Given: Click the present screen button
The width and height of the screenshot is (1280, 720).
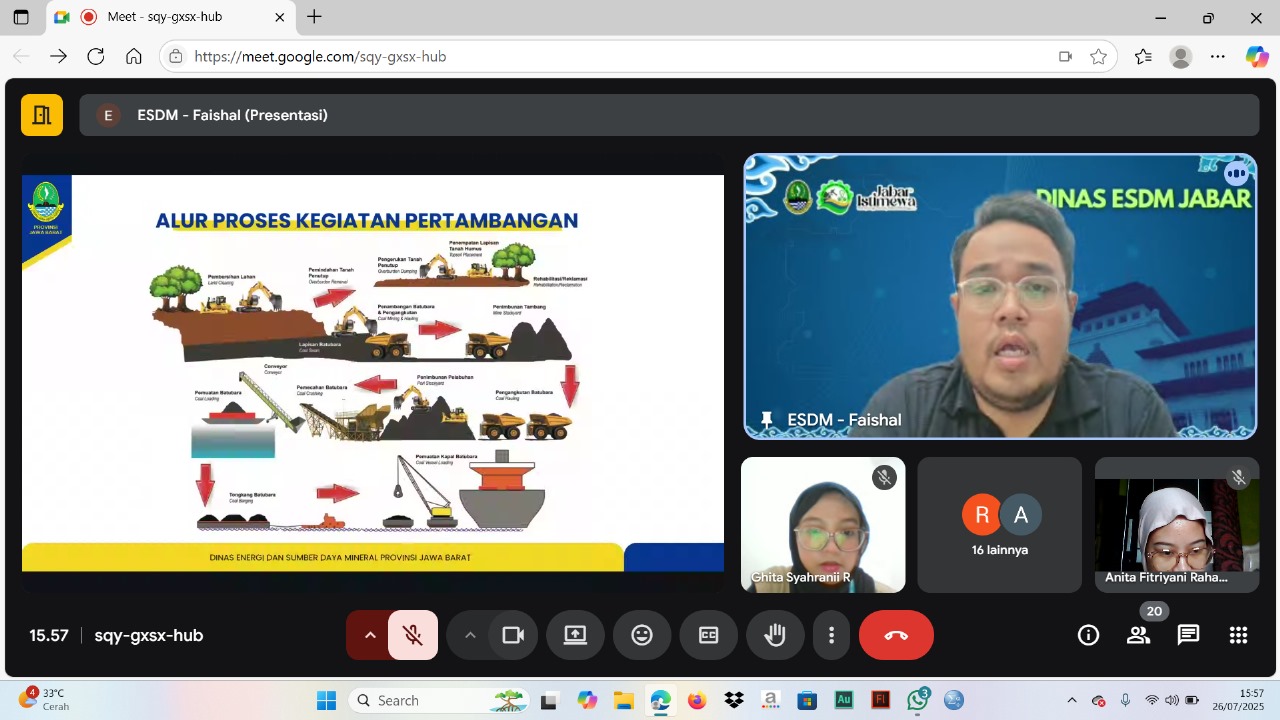Looking at the screenshot, I should 575,635.
